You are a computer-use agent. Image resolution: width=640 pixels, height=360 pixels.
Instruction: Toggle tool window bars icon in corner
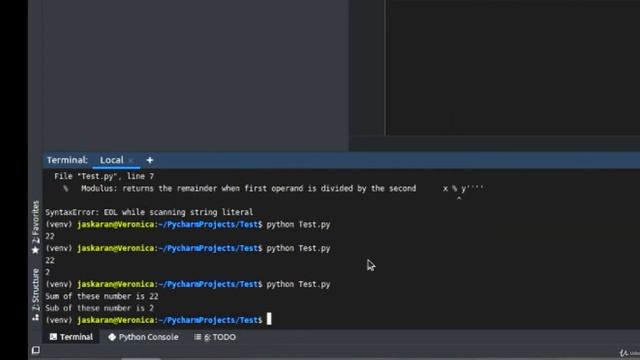click(36, 350)
